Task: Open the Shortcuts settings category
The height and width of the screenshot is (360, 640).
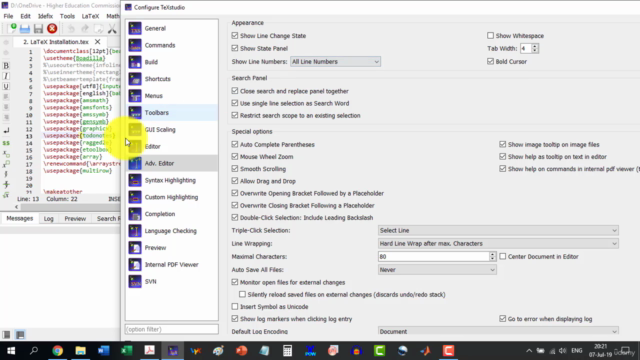Action: (171, 79)
